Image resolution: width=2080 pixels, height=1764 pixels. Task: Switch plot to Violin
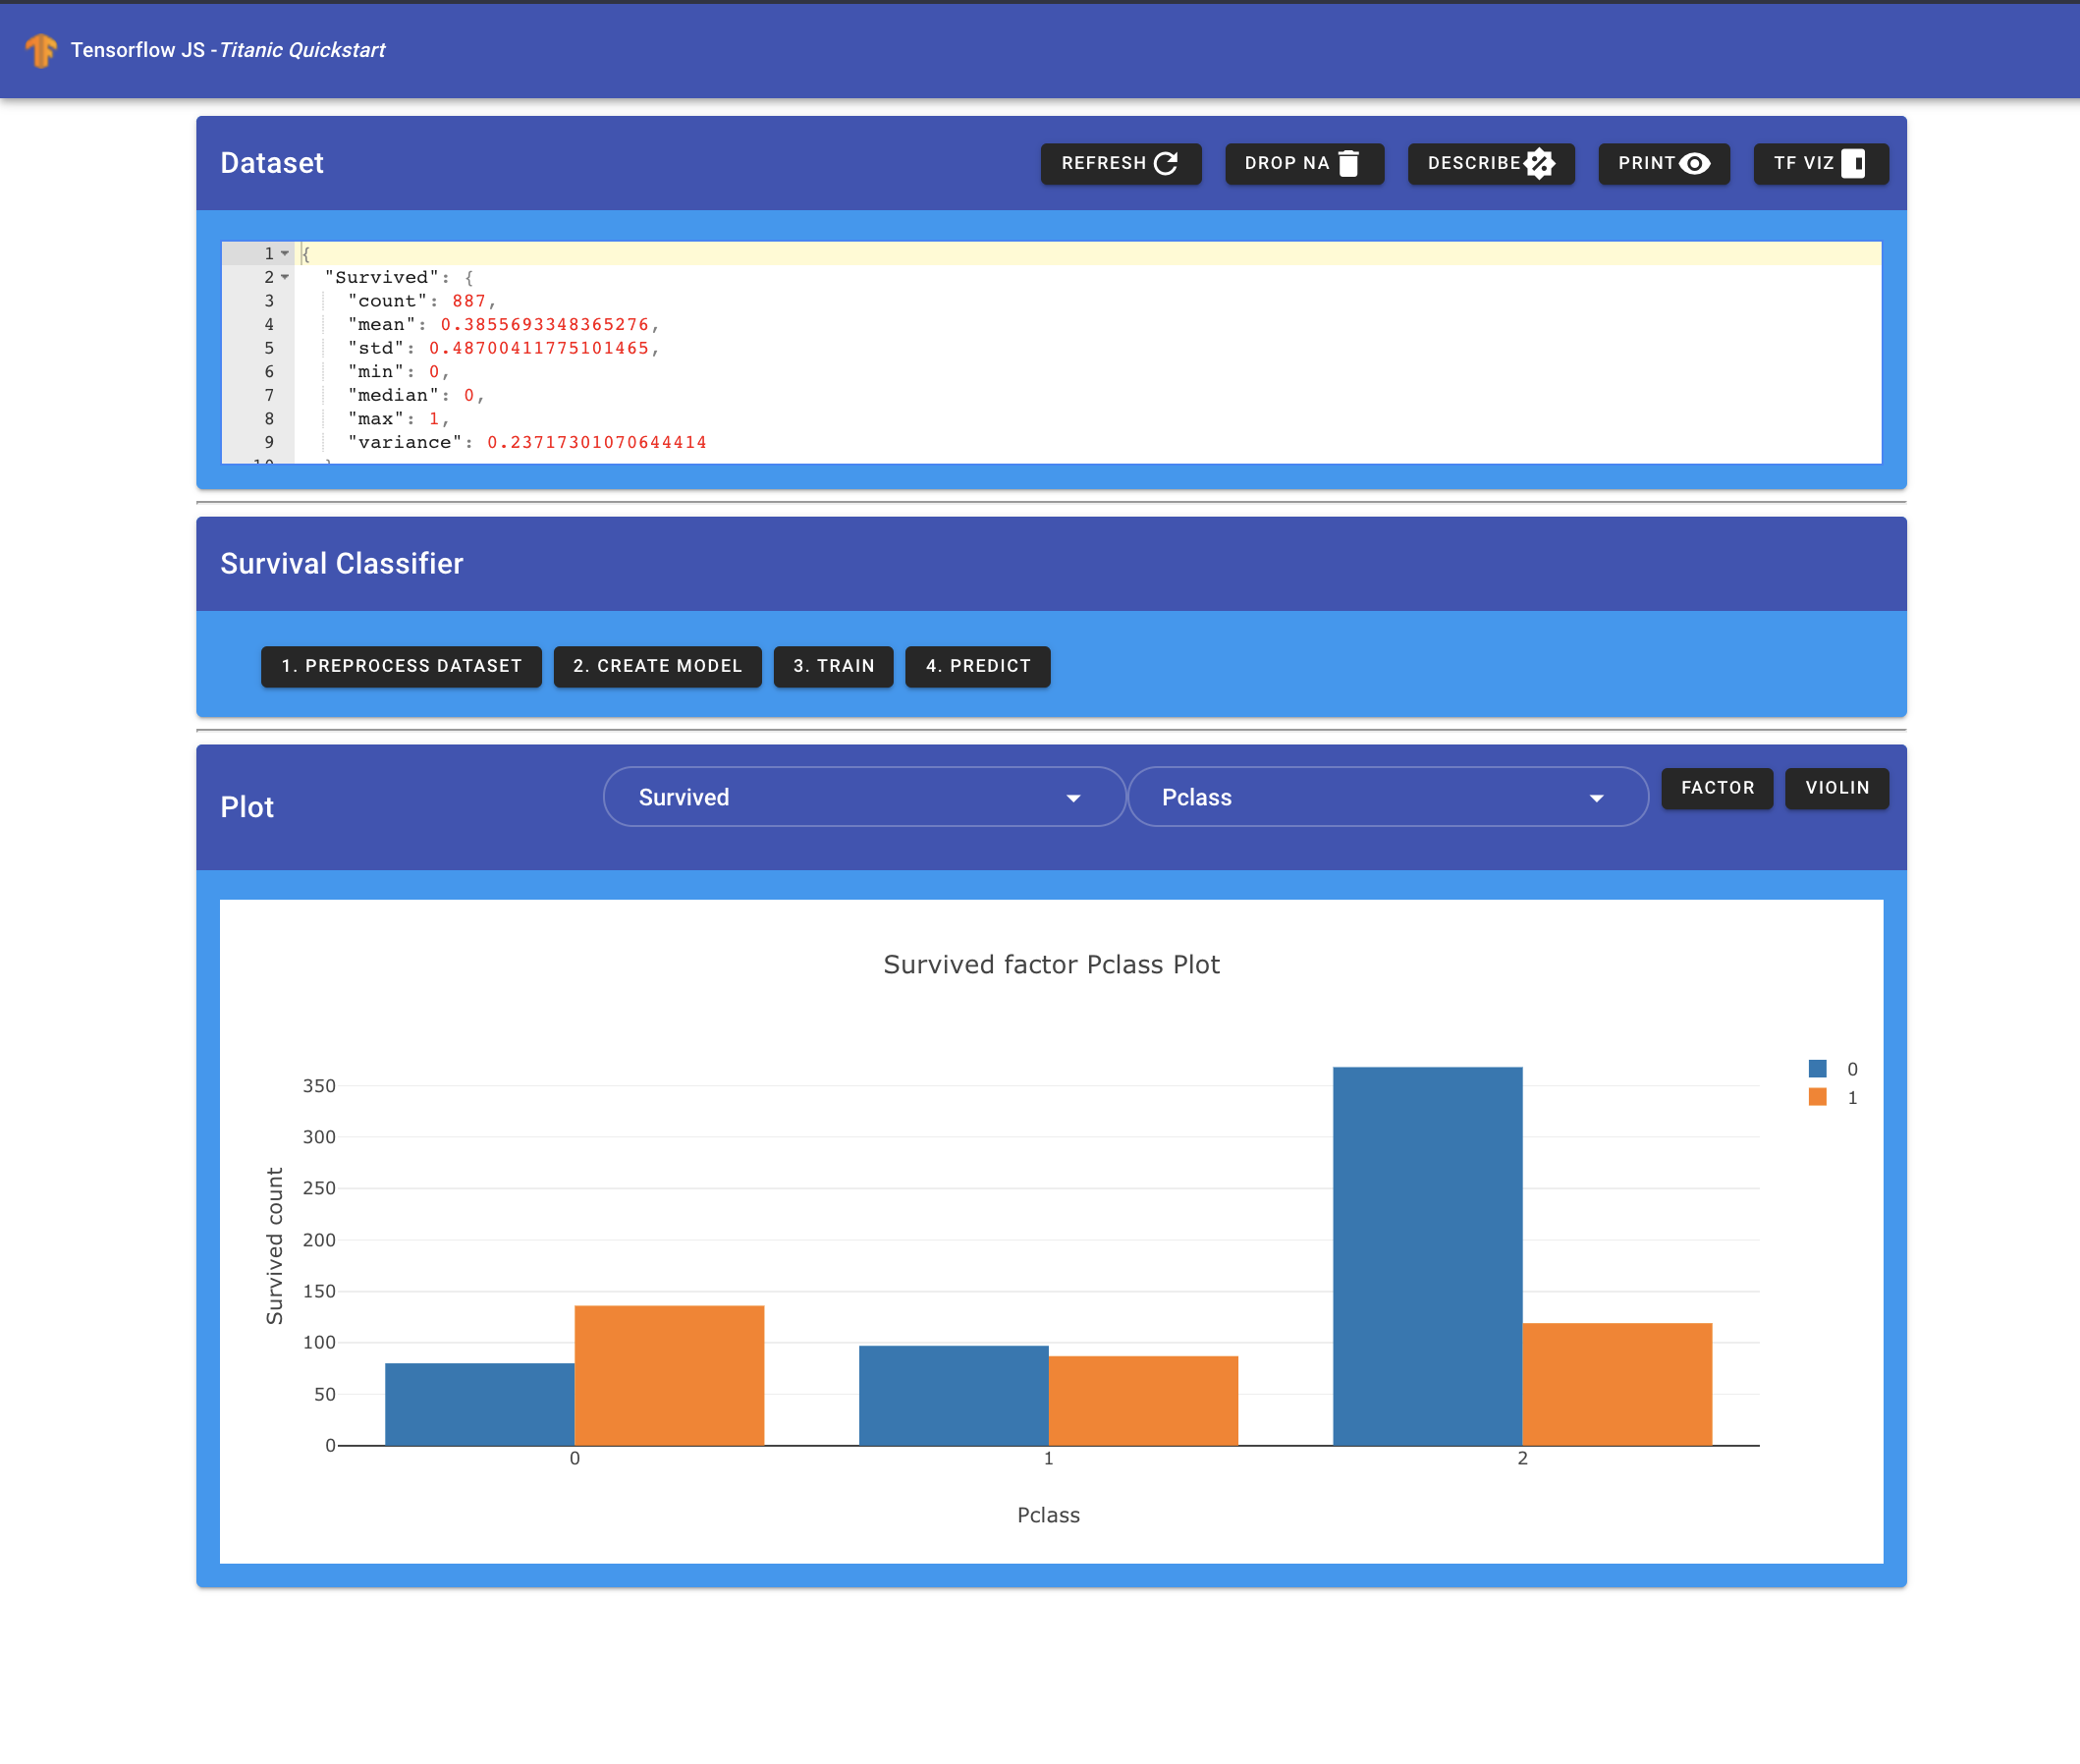[x=1836, y=788]
